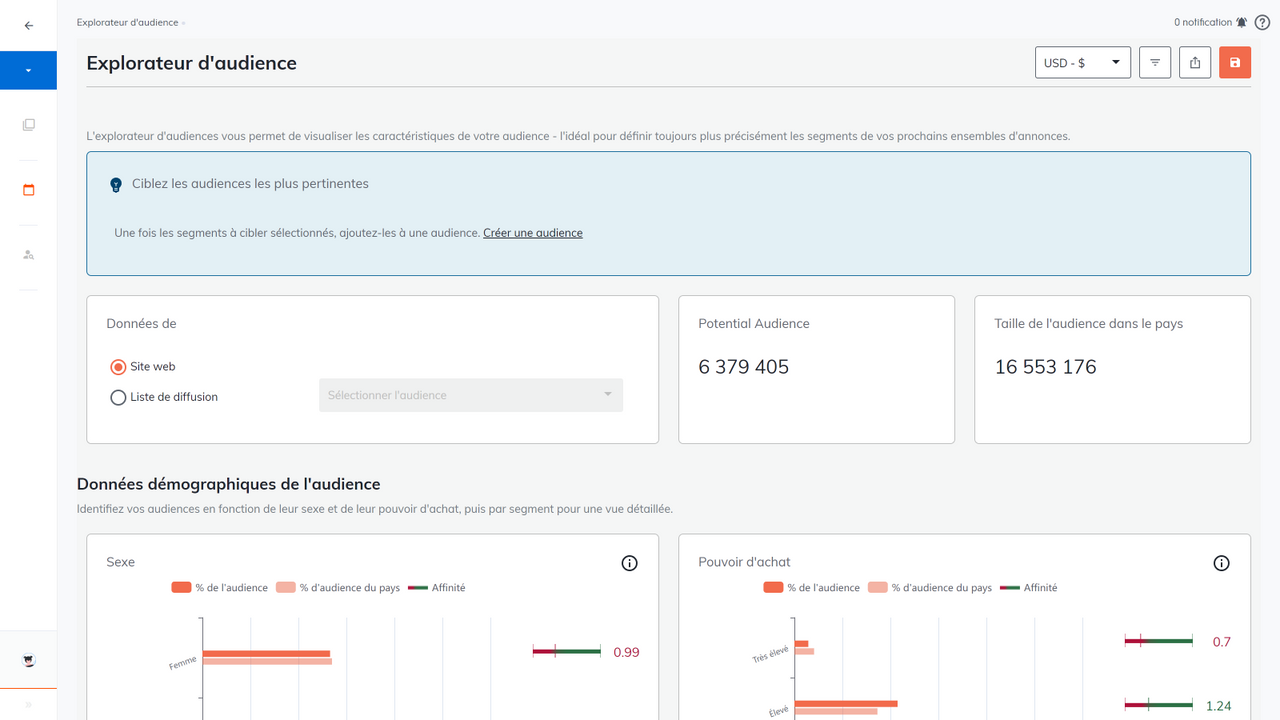The height and width of the screenshot is (720, 1280).
Task: Click Potential Audience value 6 379 405
Action: tap(744, 367)
